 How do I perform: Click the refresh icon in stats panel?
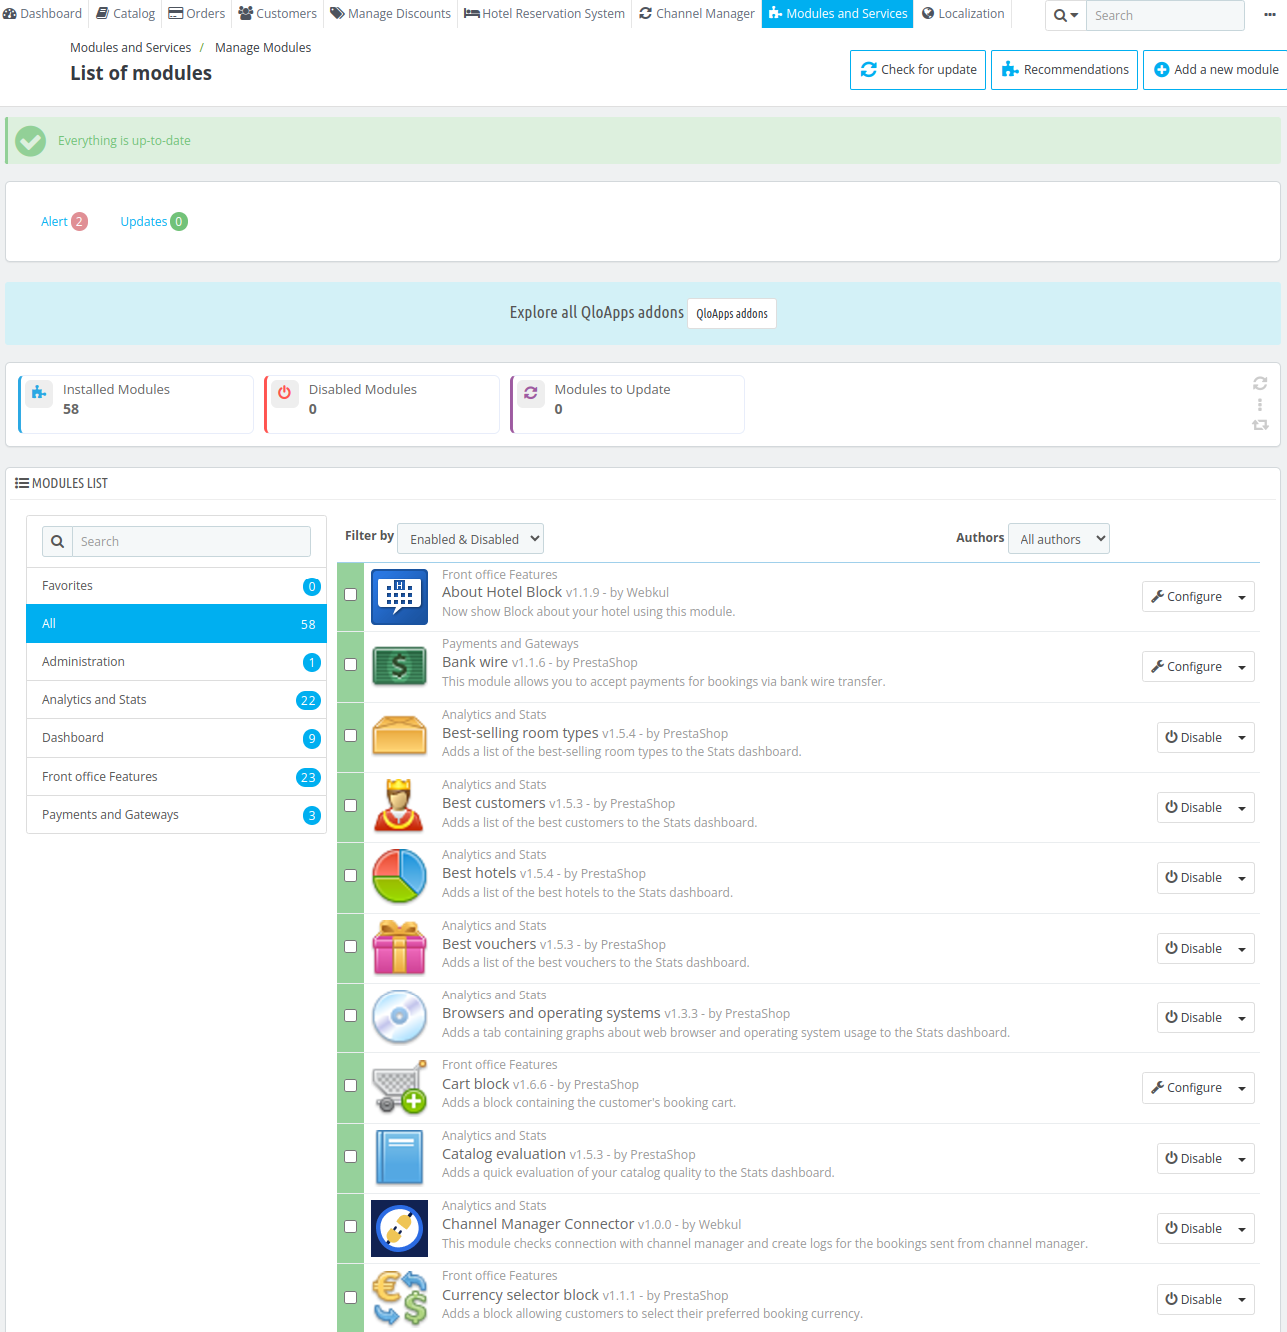[1260, 384]
